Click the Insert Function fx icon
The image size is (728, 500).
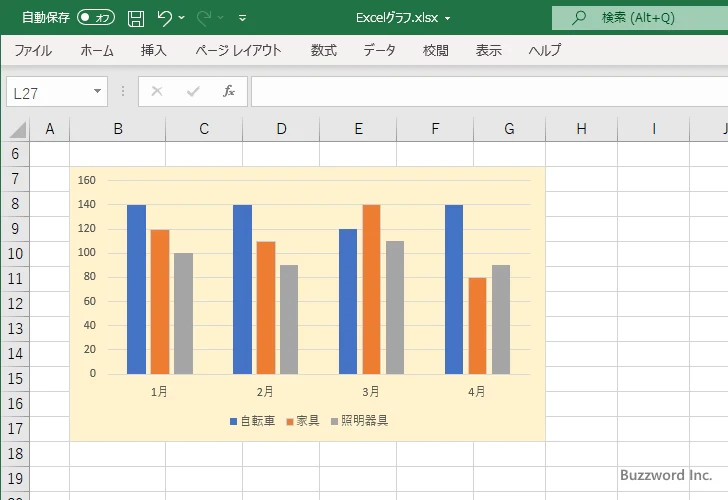pos(229,91)
